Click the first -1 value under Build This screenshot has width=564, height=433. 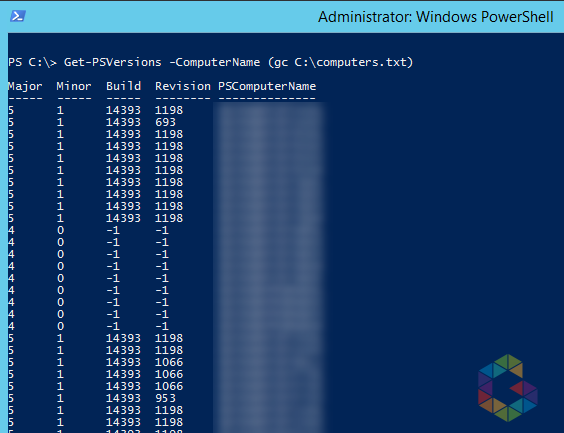tap(113, 230)
